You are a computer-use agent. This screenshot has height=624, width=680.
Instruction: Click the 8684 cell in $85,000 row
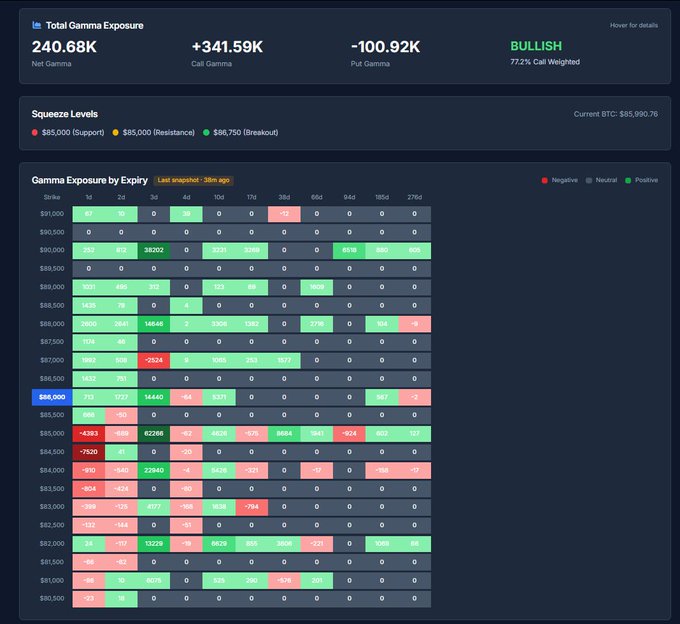click(284, 433)
